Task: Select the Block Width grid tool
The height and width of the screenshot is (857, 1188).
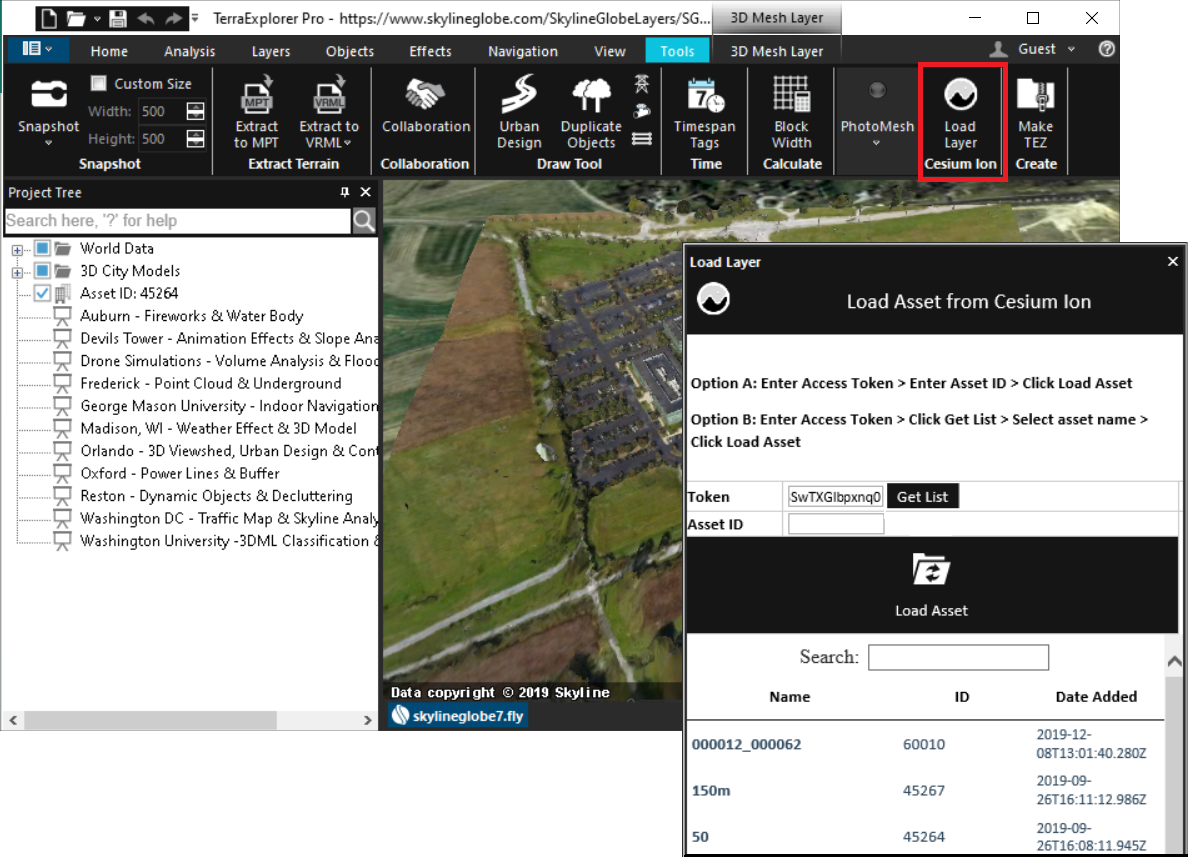Action: point(791,96)
